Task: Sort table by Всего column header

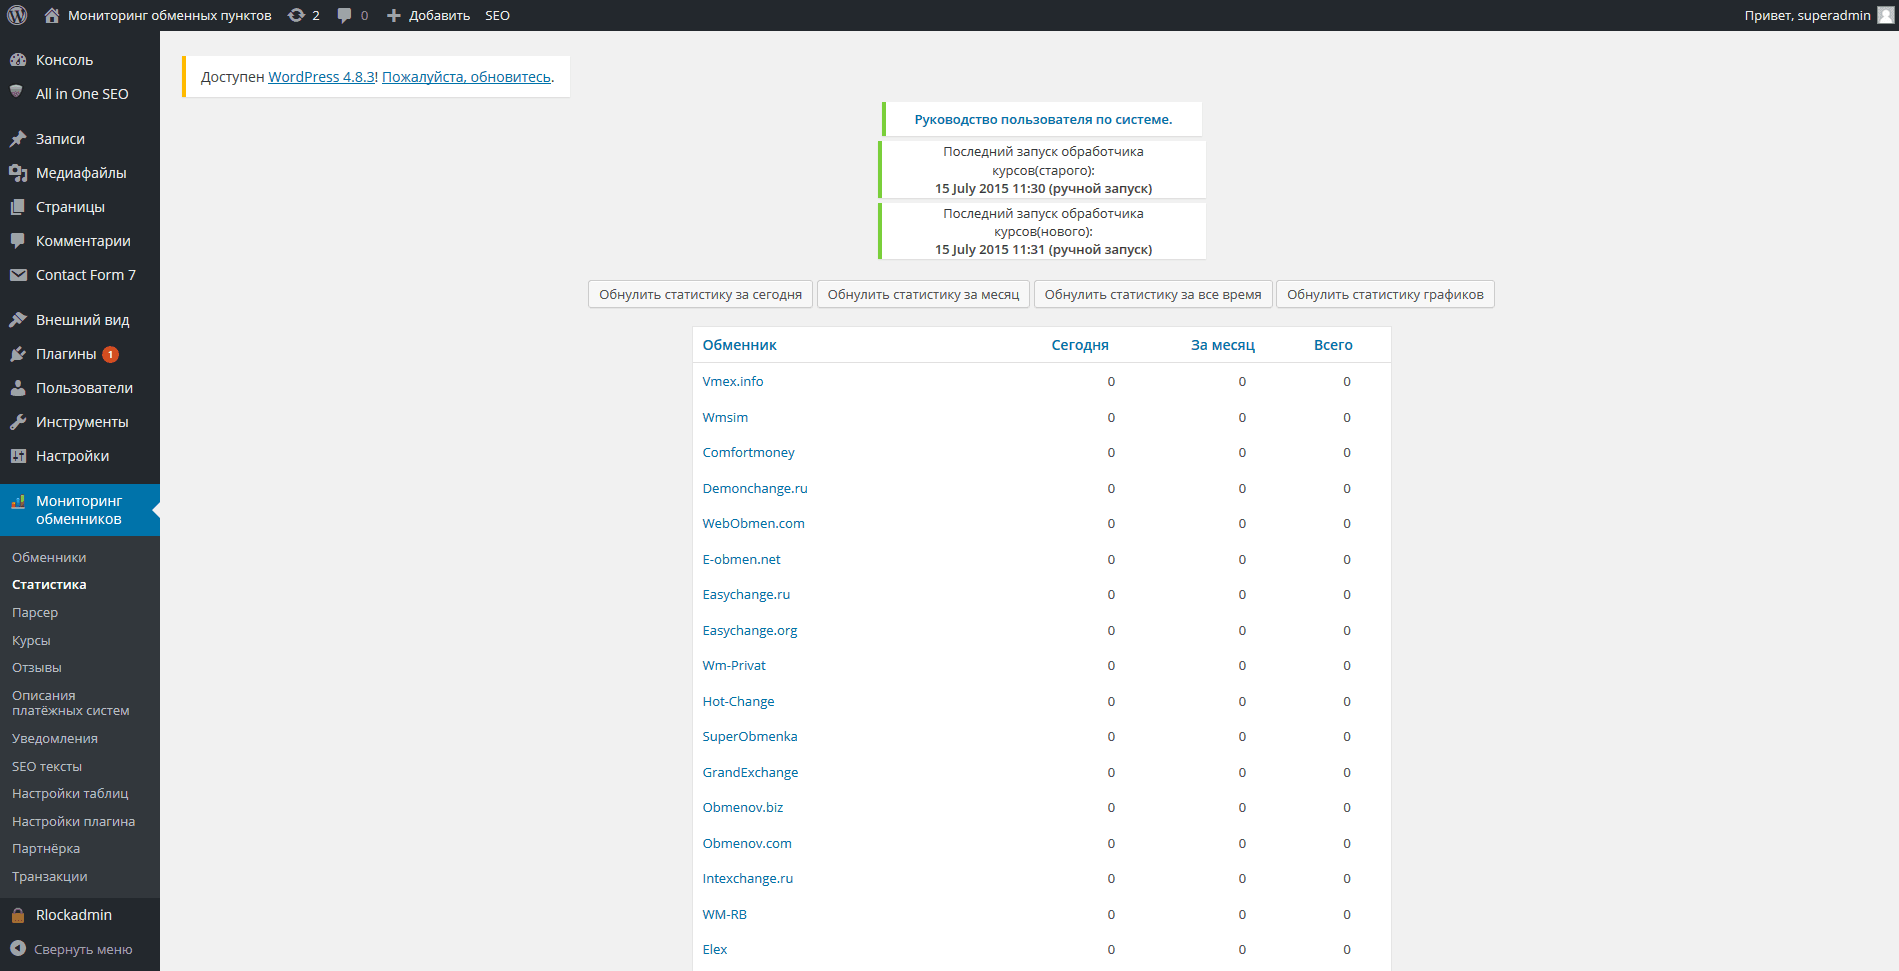Action: 1333,345
